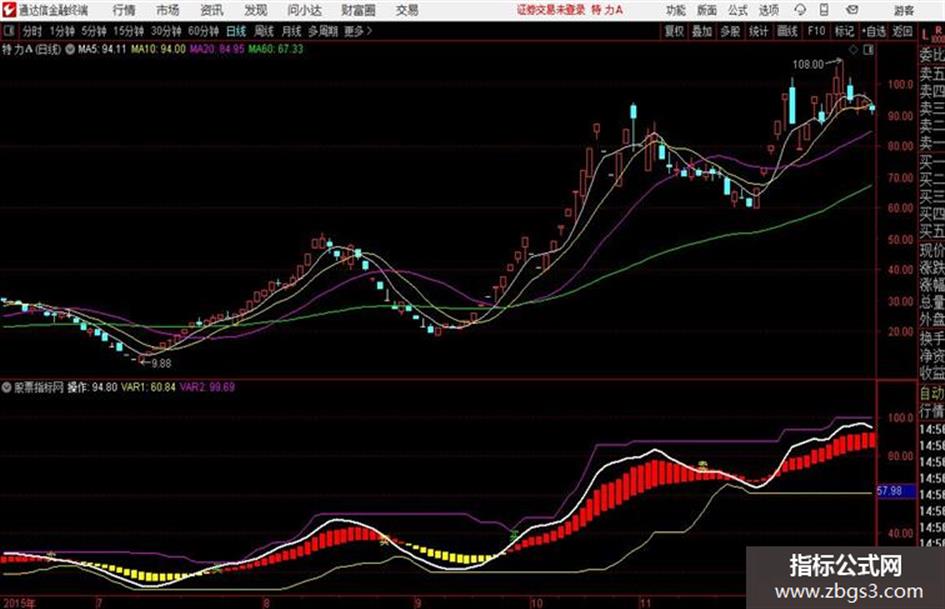Switch to 30分钟 chart period
945x609 pixels.
tap(166, 31)
